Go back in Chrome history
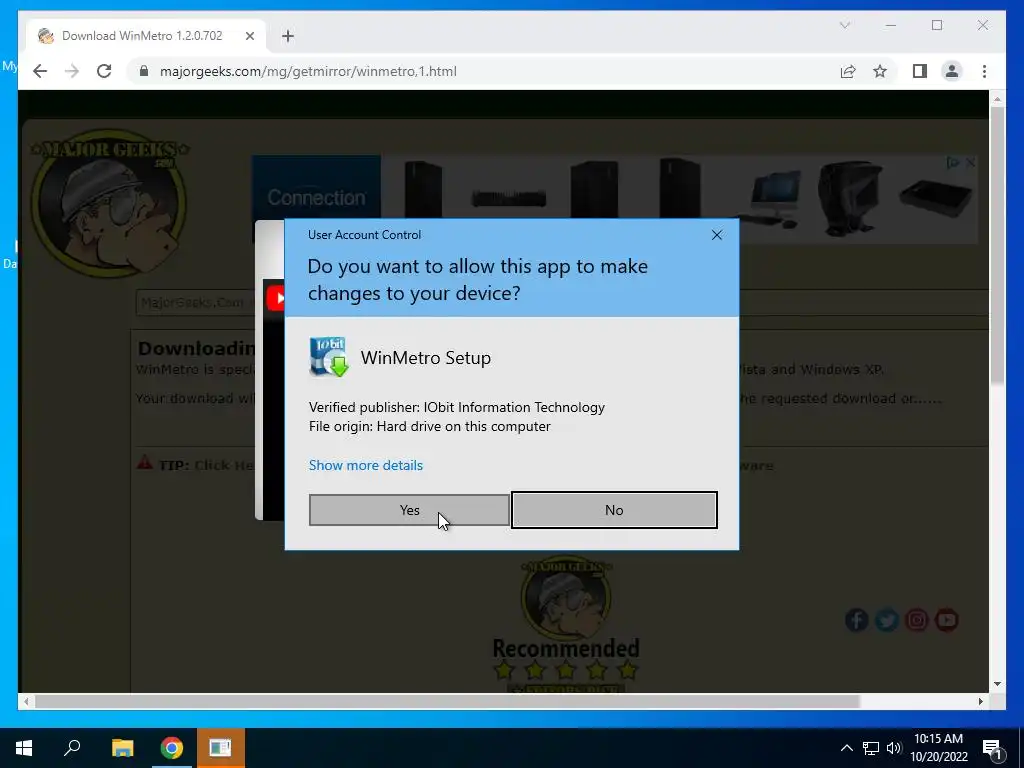Viewport: 1024px width, 768px height. (40, 71)
